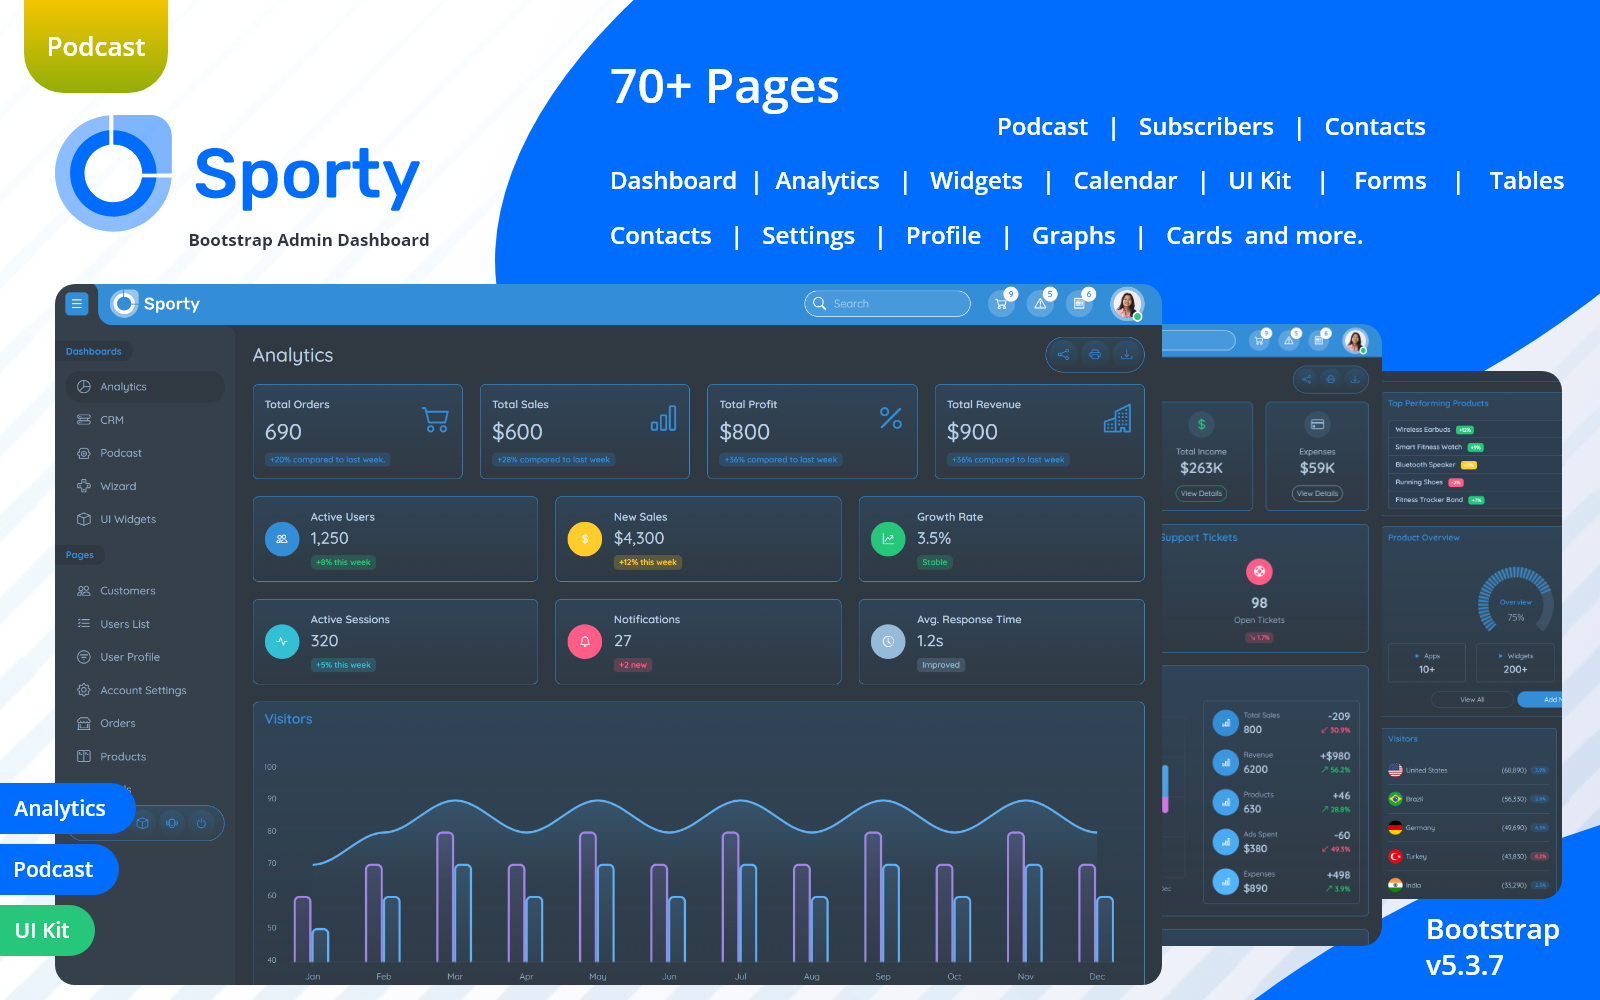
Task: Click View Details under Expenses card
Action: coord(1317,493)
